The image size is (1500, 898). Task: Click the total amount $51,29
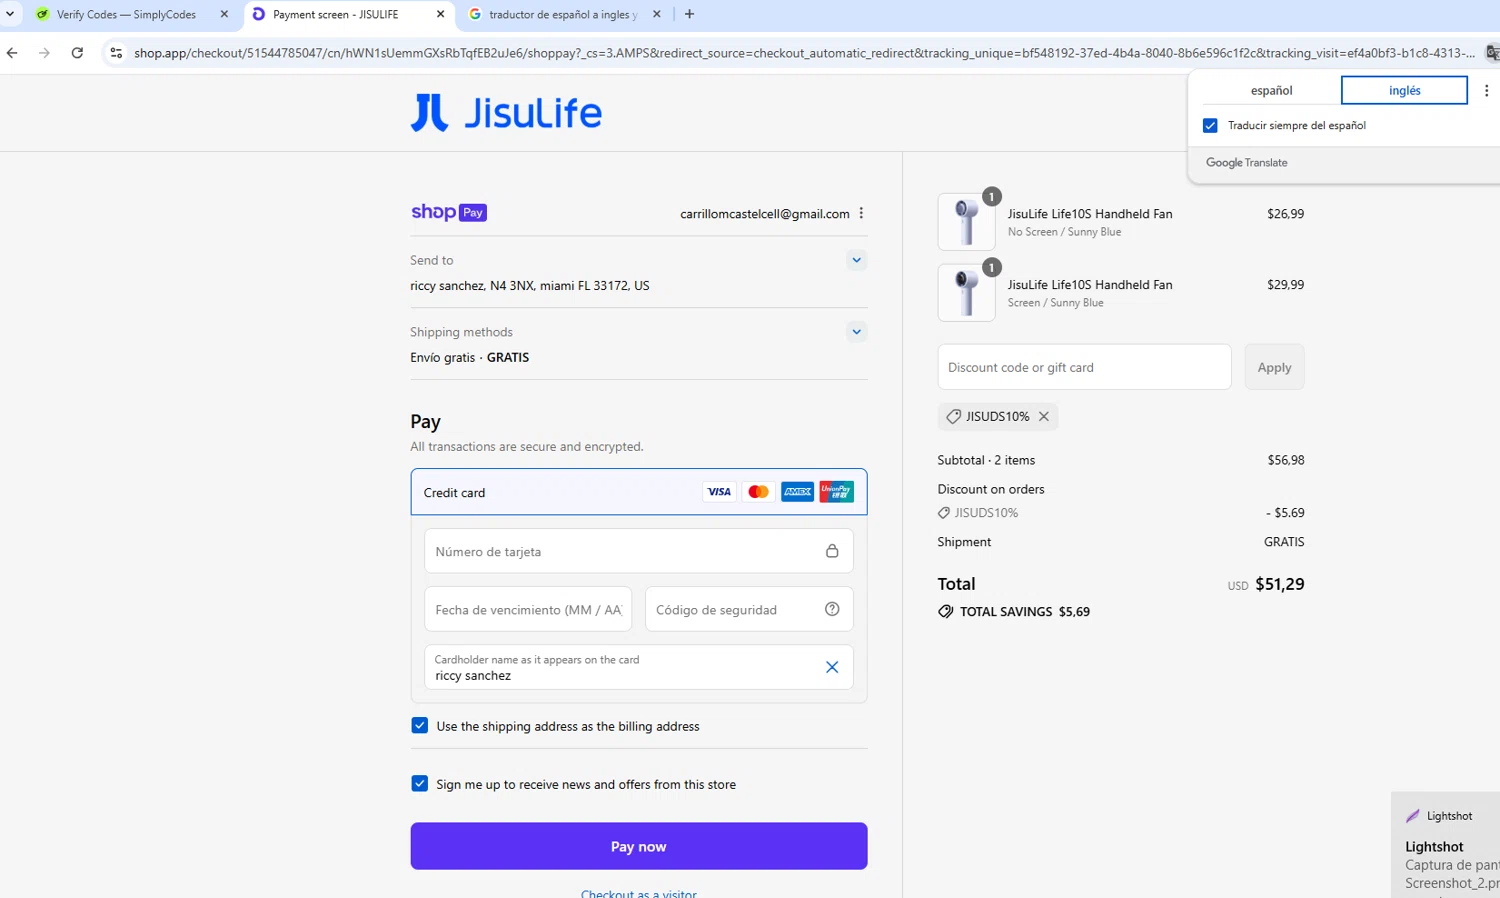pyautogui.click(x=1280, y=584)
